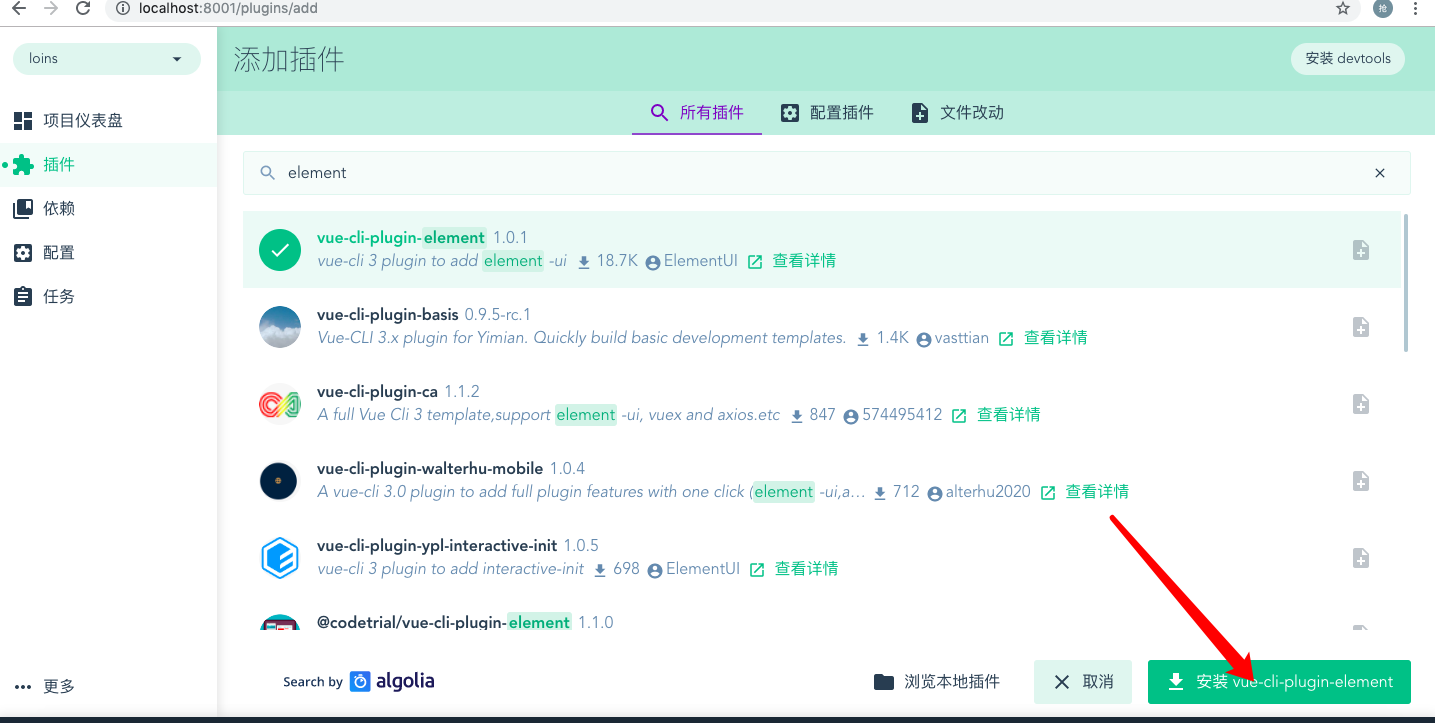This screenshot has height=723, width=1435.
Task: Click file-add icon on vue-cli-plugin-element row
Action: tap(1361, 250)
